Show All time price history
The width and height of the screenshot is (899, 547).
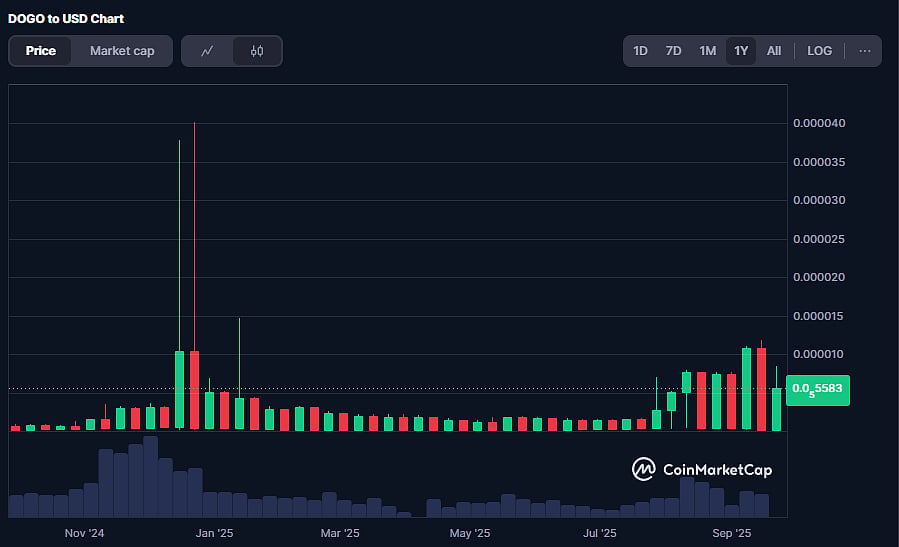[x=774, y=51]
